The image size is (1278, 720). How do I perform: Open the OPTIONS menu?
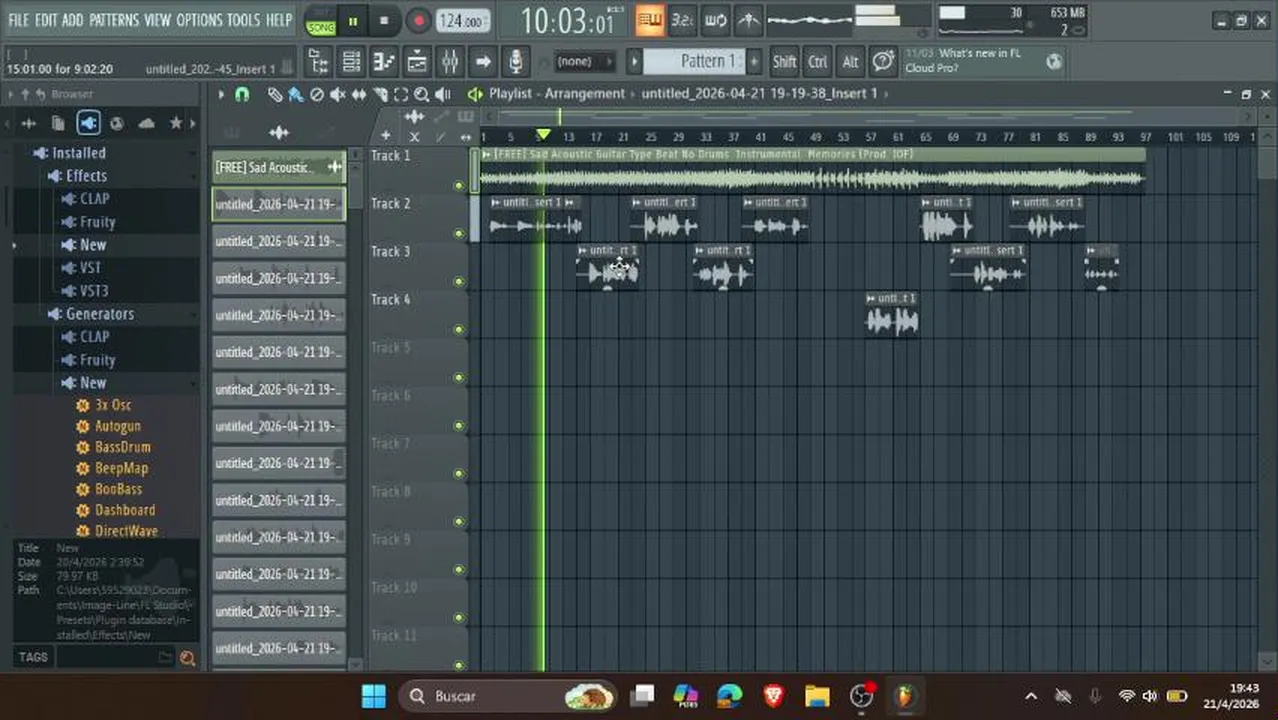pyautogui.click(x=199, y=20)
